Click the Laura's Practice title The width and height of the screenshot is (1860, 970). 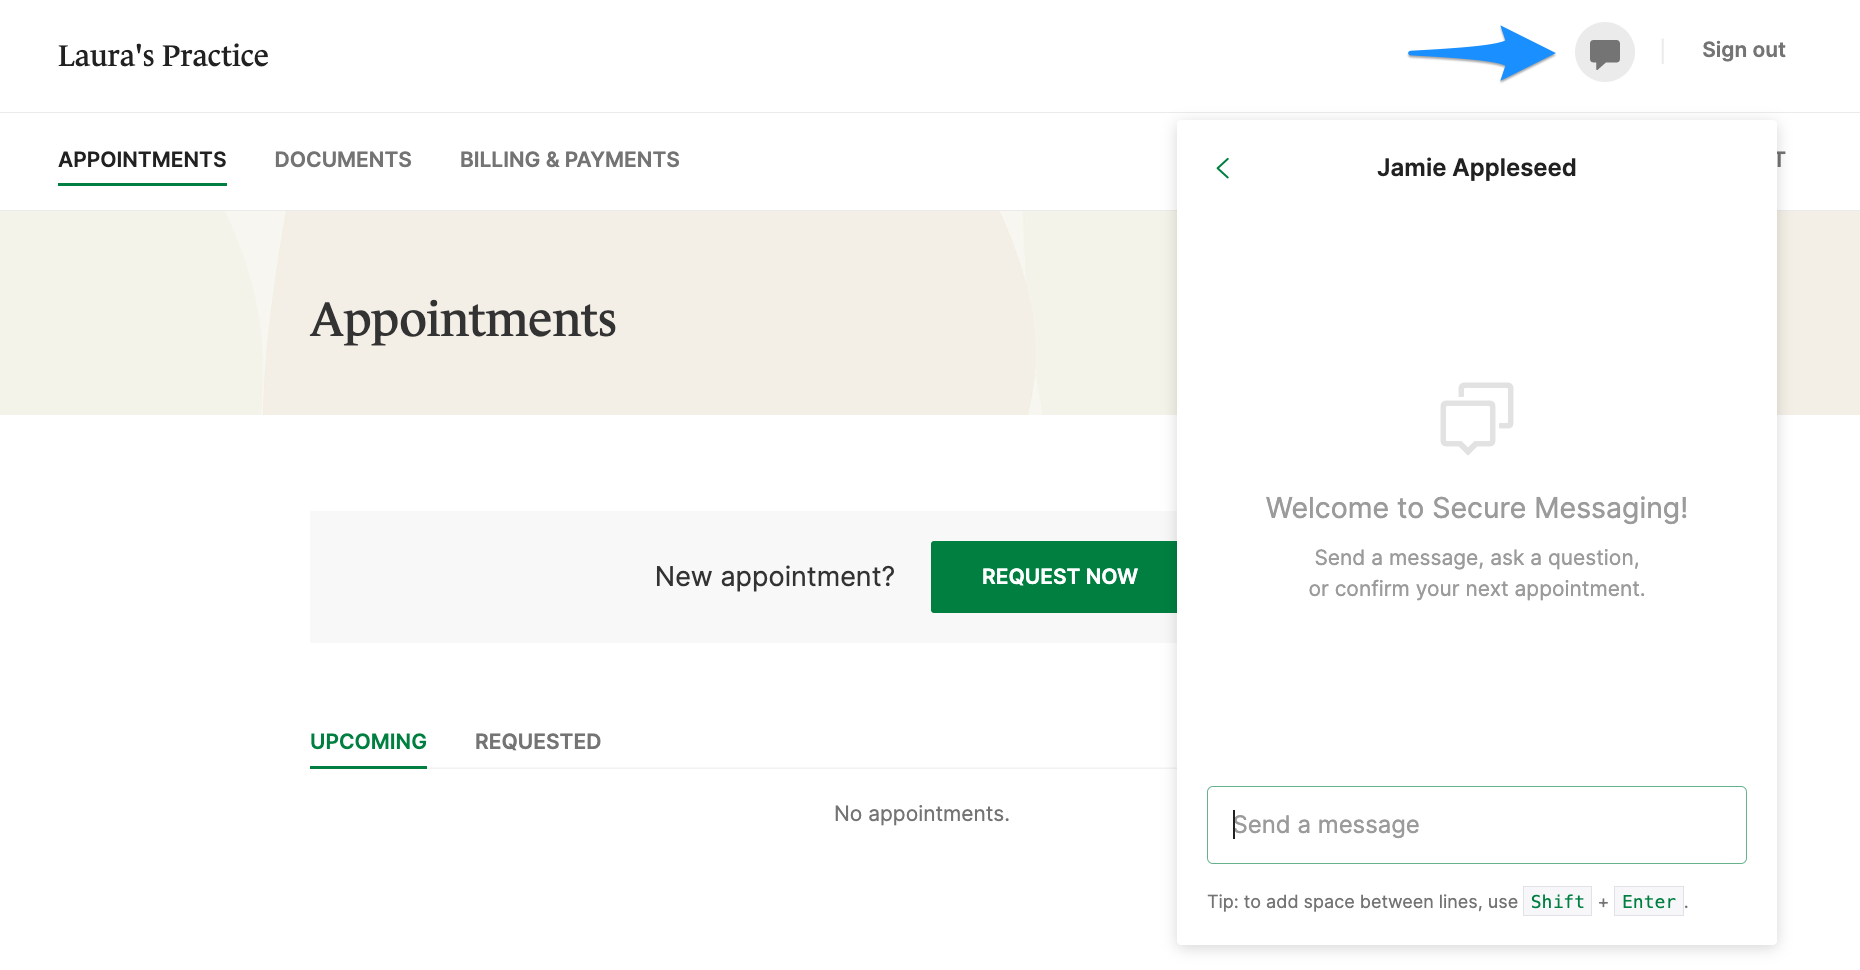164,55
